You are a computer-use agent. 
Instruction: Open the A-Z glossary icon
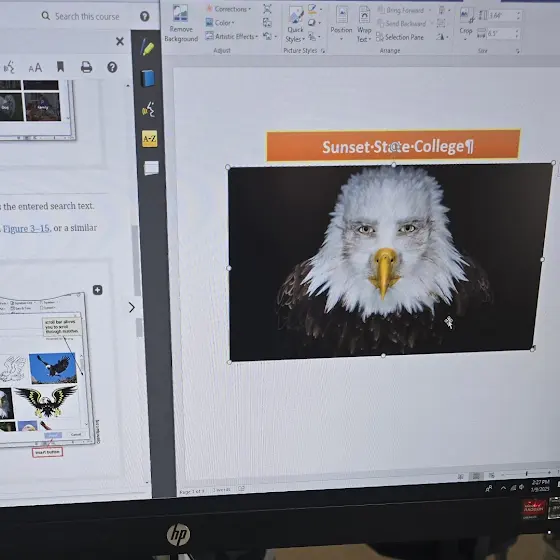[x=149, y=139]
